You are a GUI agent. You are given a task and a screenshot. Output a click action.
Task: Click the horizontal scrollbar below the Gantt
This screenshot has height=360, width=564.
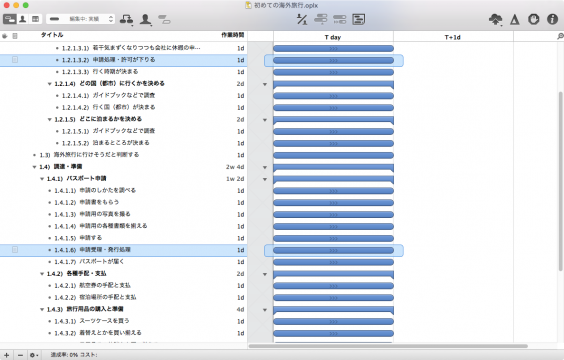click(388, 346)
